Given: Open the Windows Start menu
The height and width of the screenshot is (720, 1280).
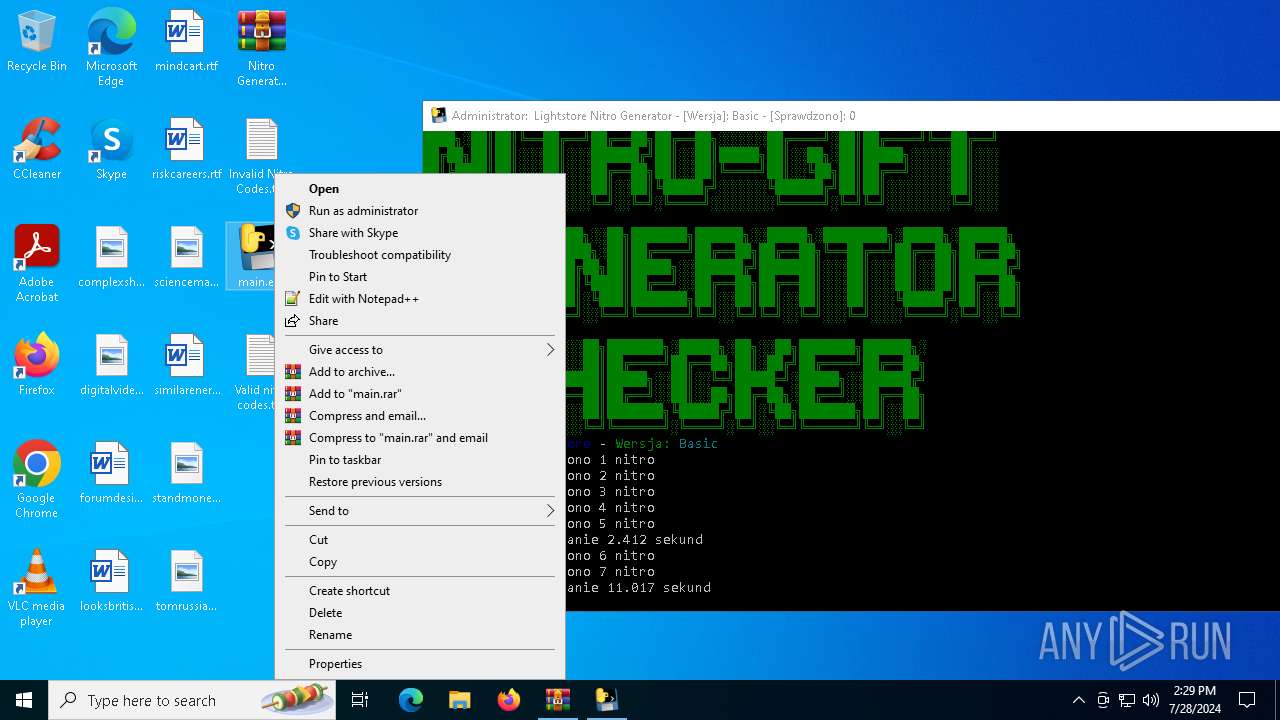Looking at the screenshot, I should (24, 700).
